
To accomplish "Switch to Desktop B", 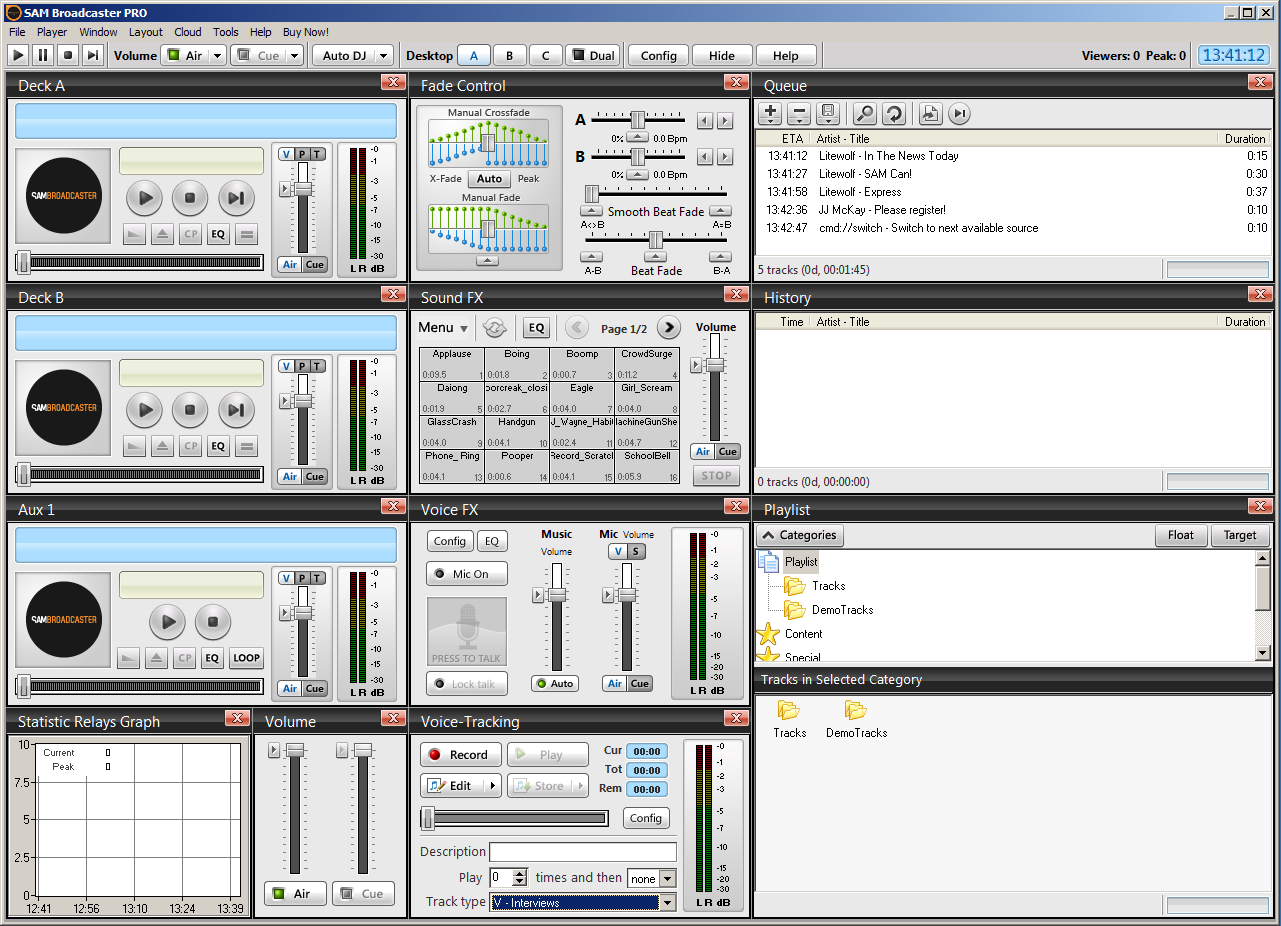I will pos(509,56).
